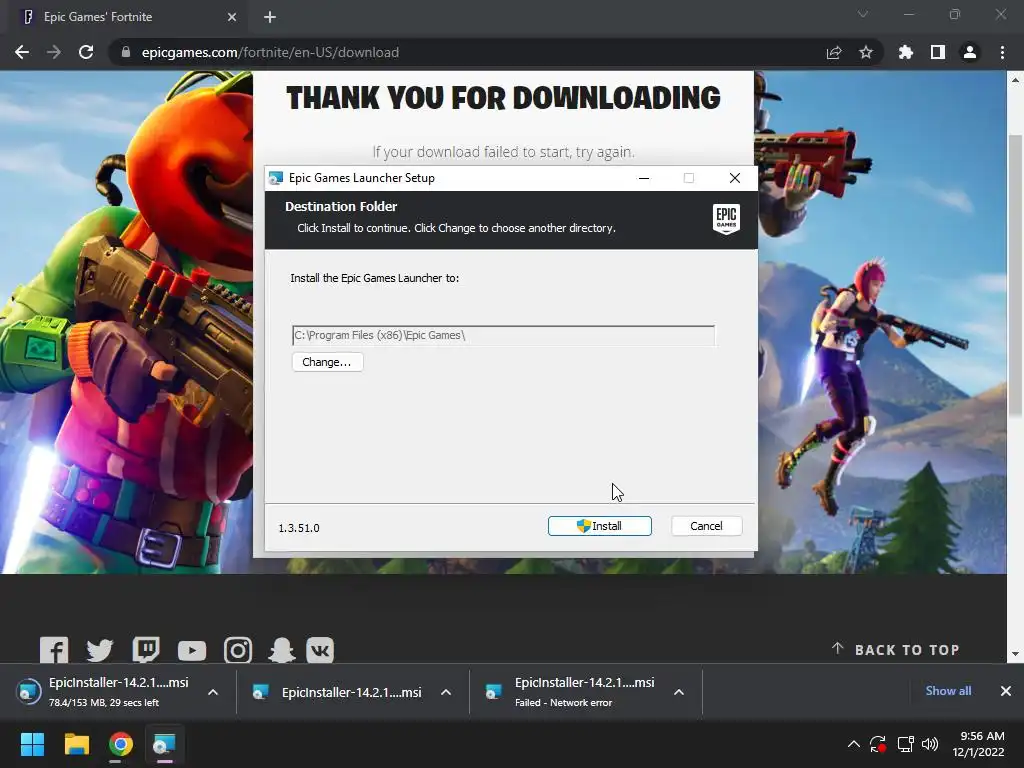Click the page vertical scrollbar
This screenshot has height=768, width=1024.
[x=1015, y=274]
